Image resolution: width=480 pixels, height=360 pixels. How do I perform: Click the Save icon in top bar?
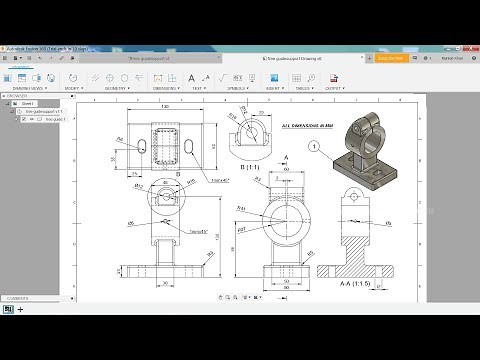coord(29,58)
